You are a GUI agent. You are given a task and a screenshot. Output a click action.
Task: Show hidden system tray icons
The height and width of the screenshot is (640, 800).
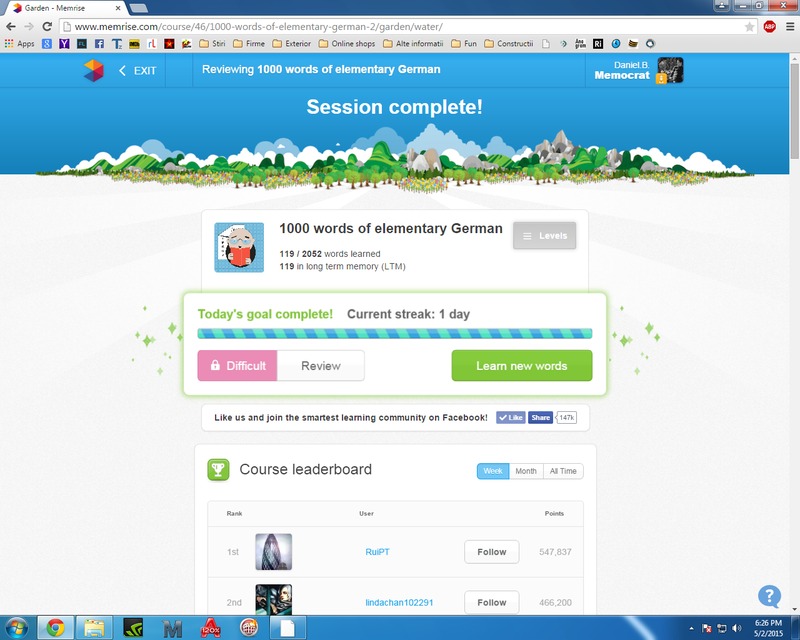(x=691, y=628)
